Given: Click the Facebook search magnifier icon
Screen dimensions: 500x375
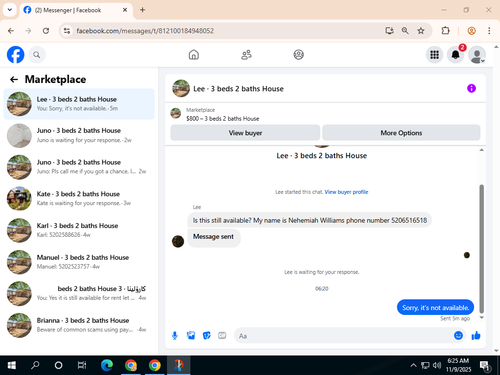Looking at the screenshot, I should pos(37,55).
